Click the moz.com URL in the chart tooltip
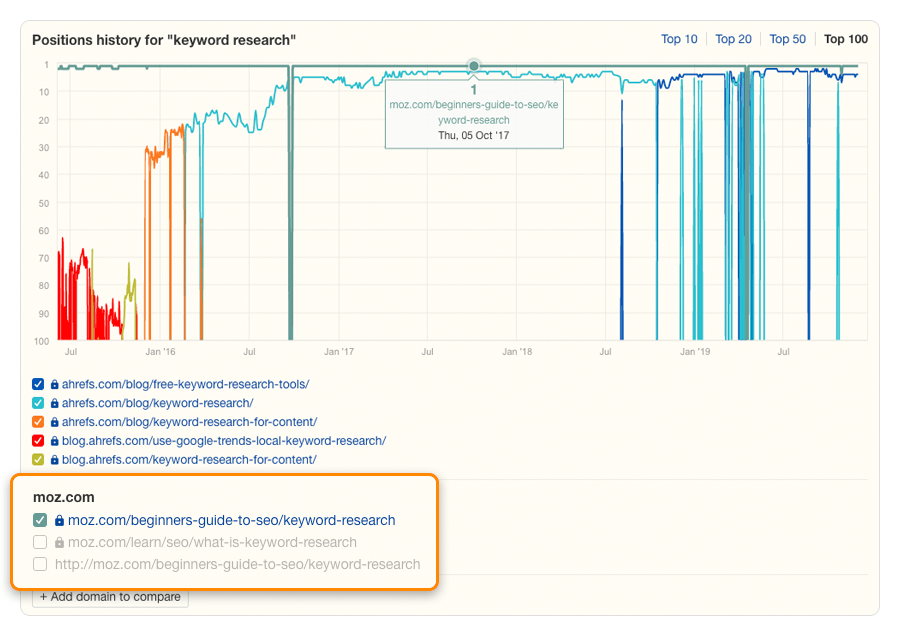900x635 pixels. (x=474, y=113)
